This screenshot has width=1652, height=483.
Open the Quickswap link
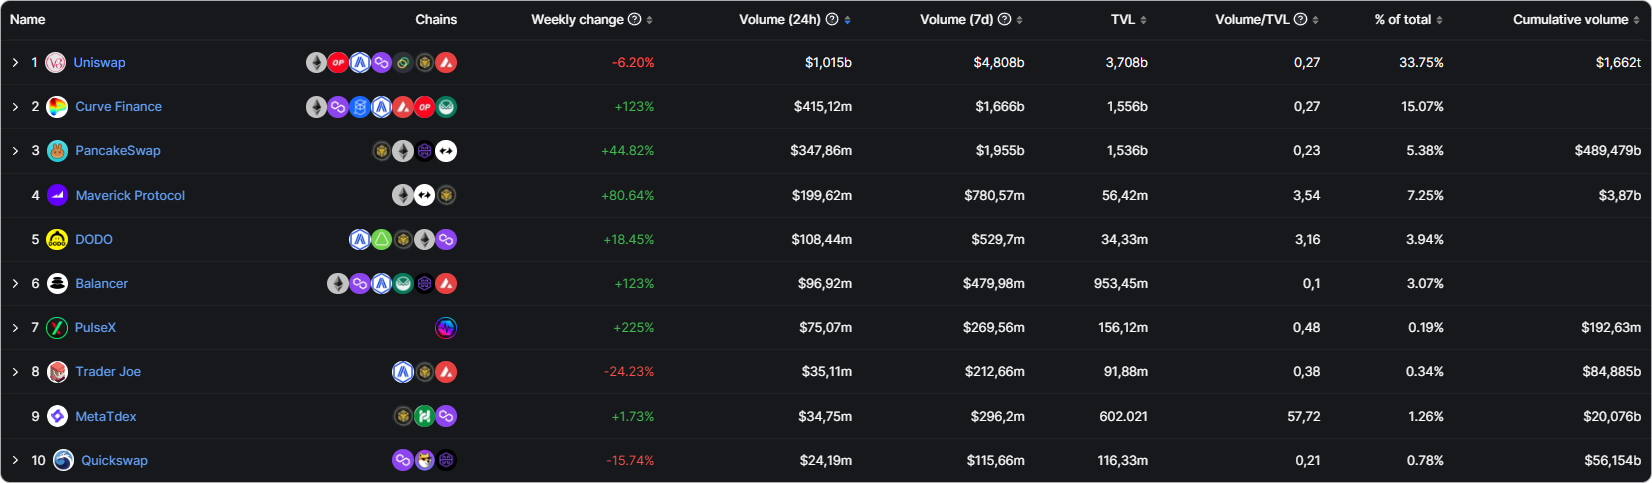[114, 461]
